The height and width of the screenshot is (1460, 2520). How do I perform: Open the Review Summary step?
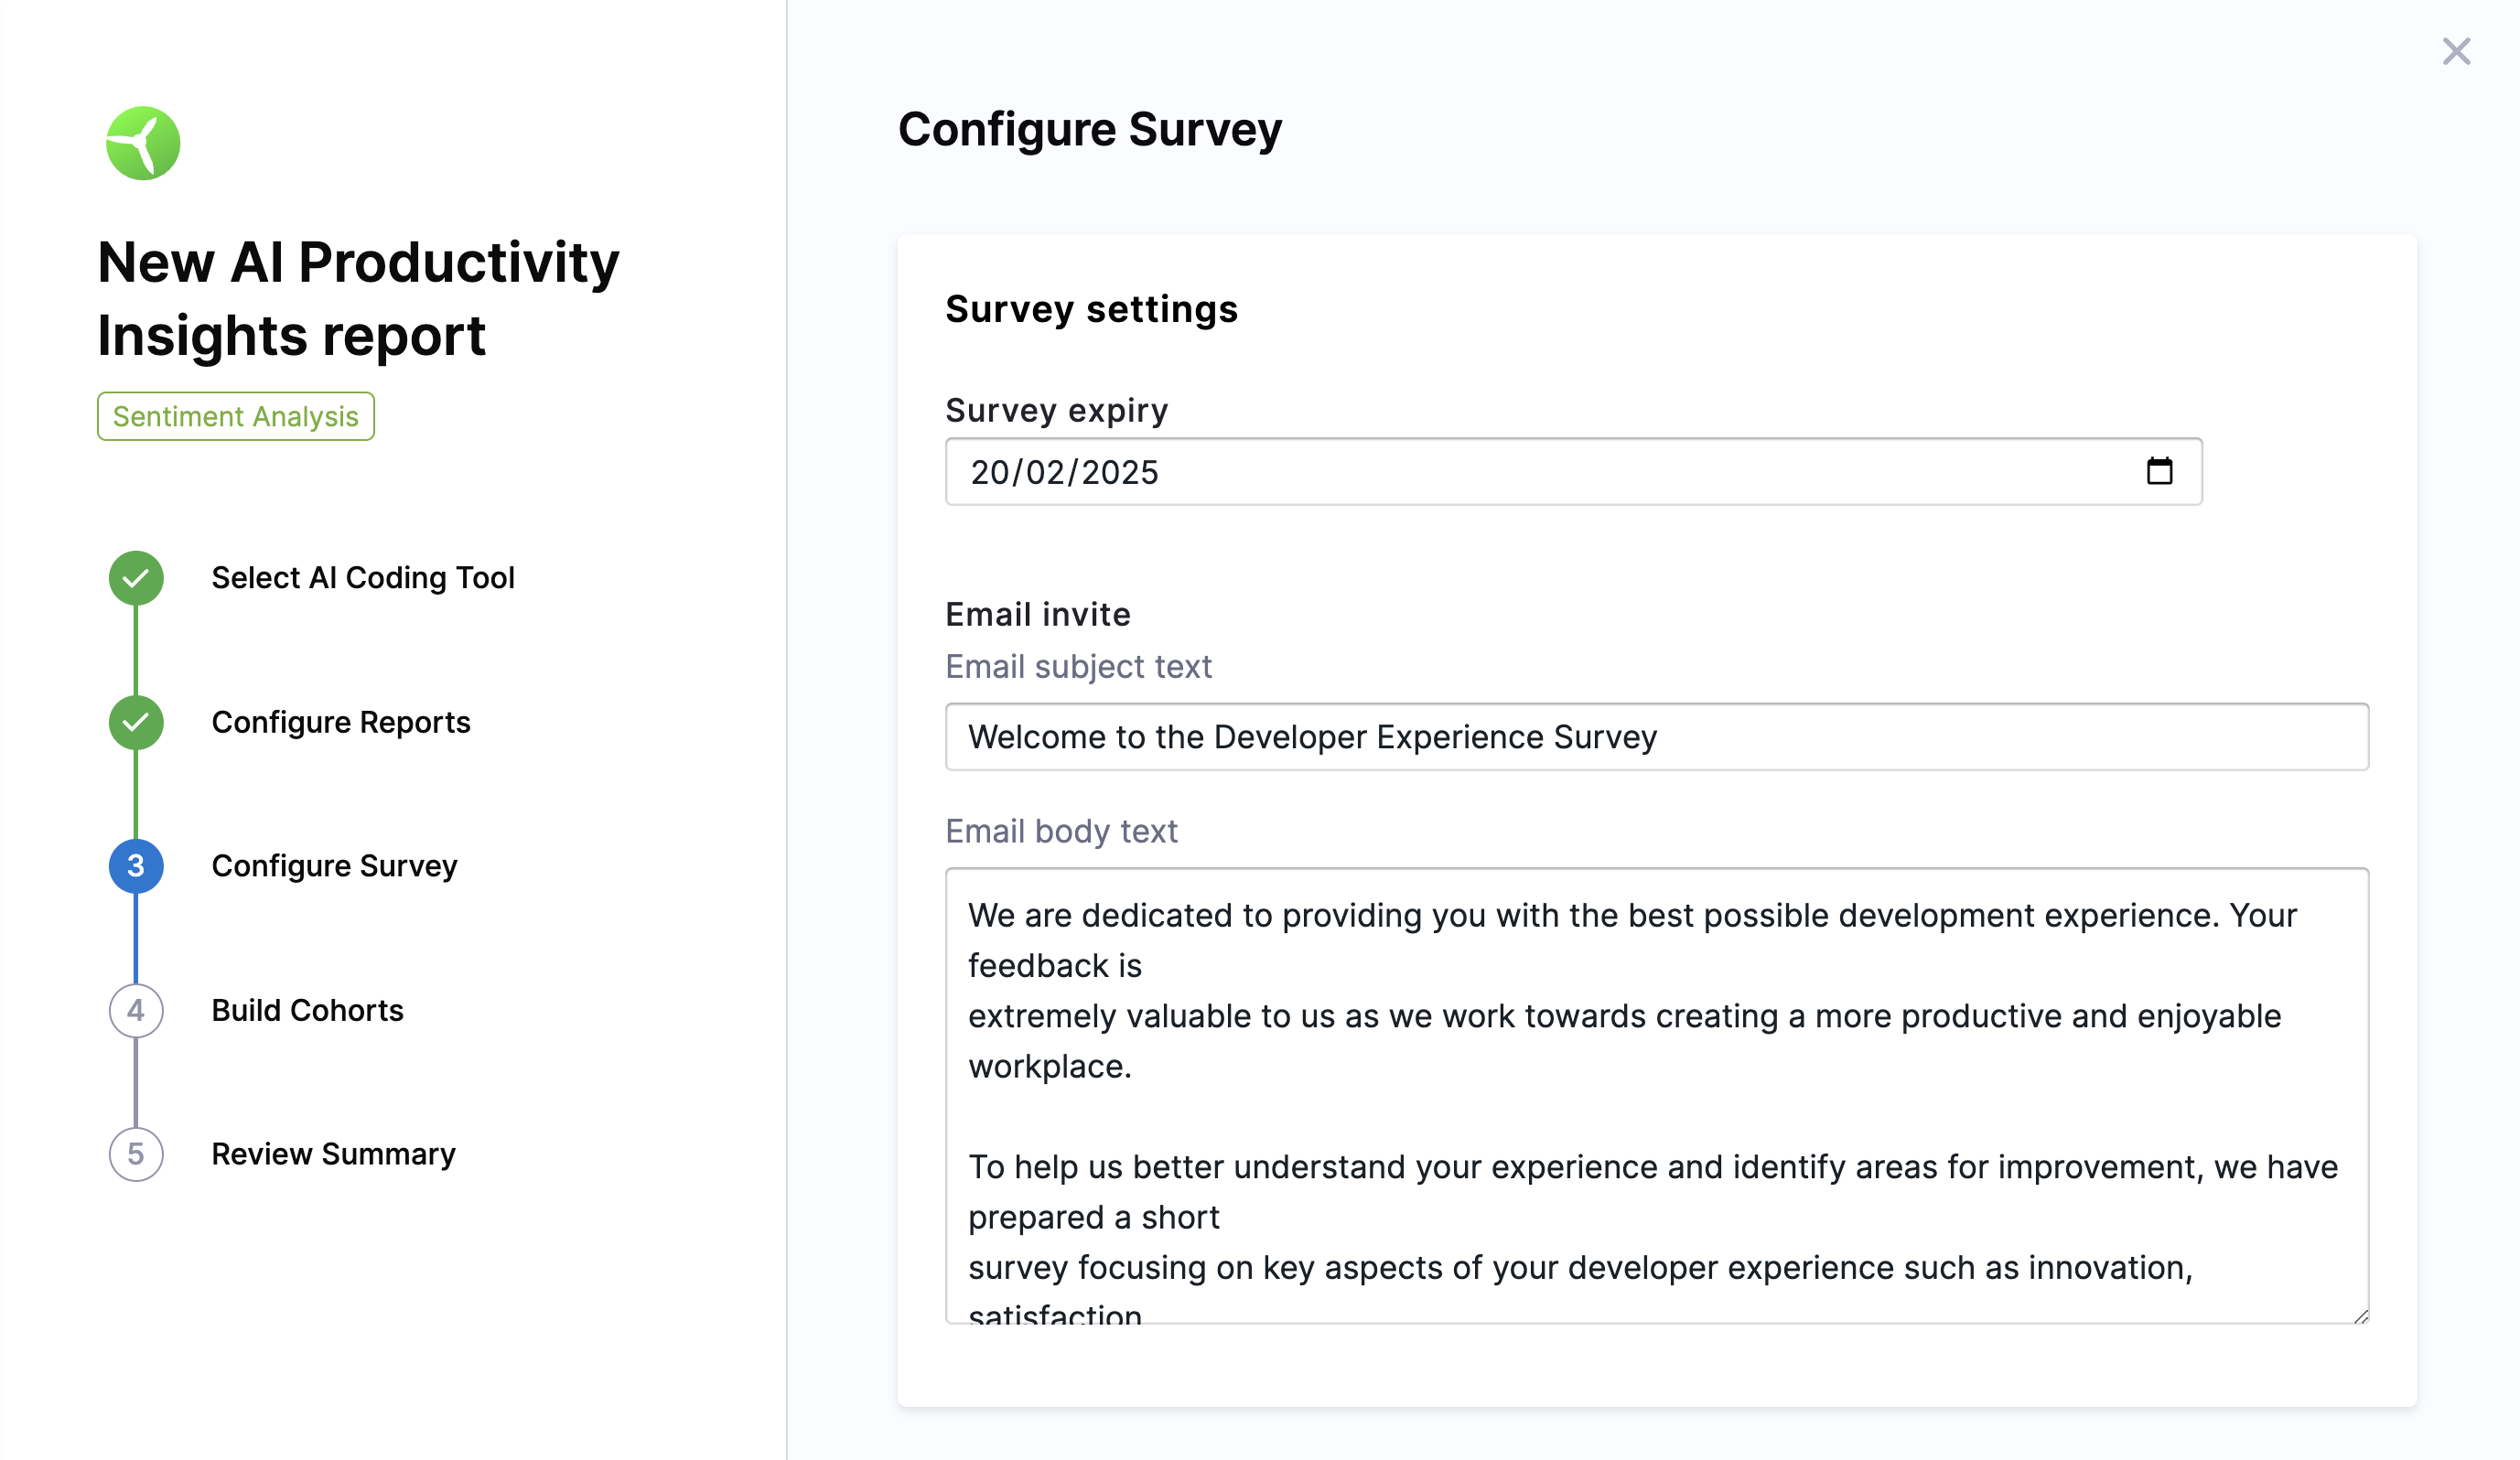click(333, 1154)
